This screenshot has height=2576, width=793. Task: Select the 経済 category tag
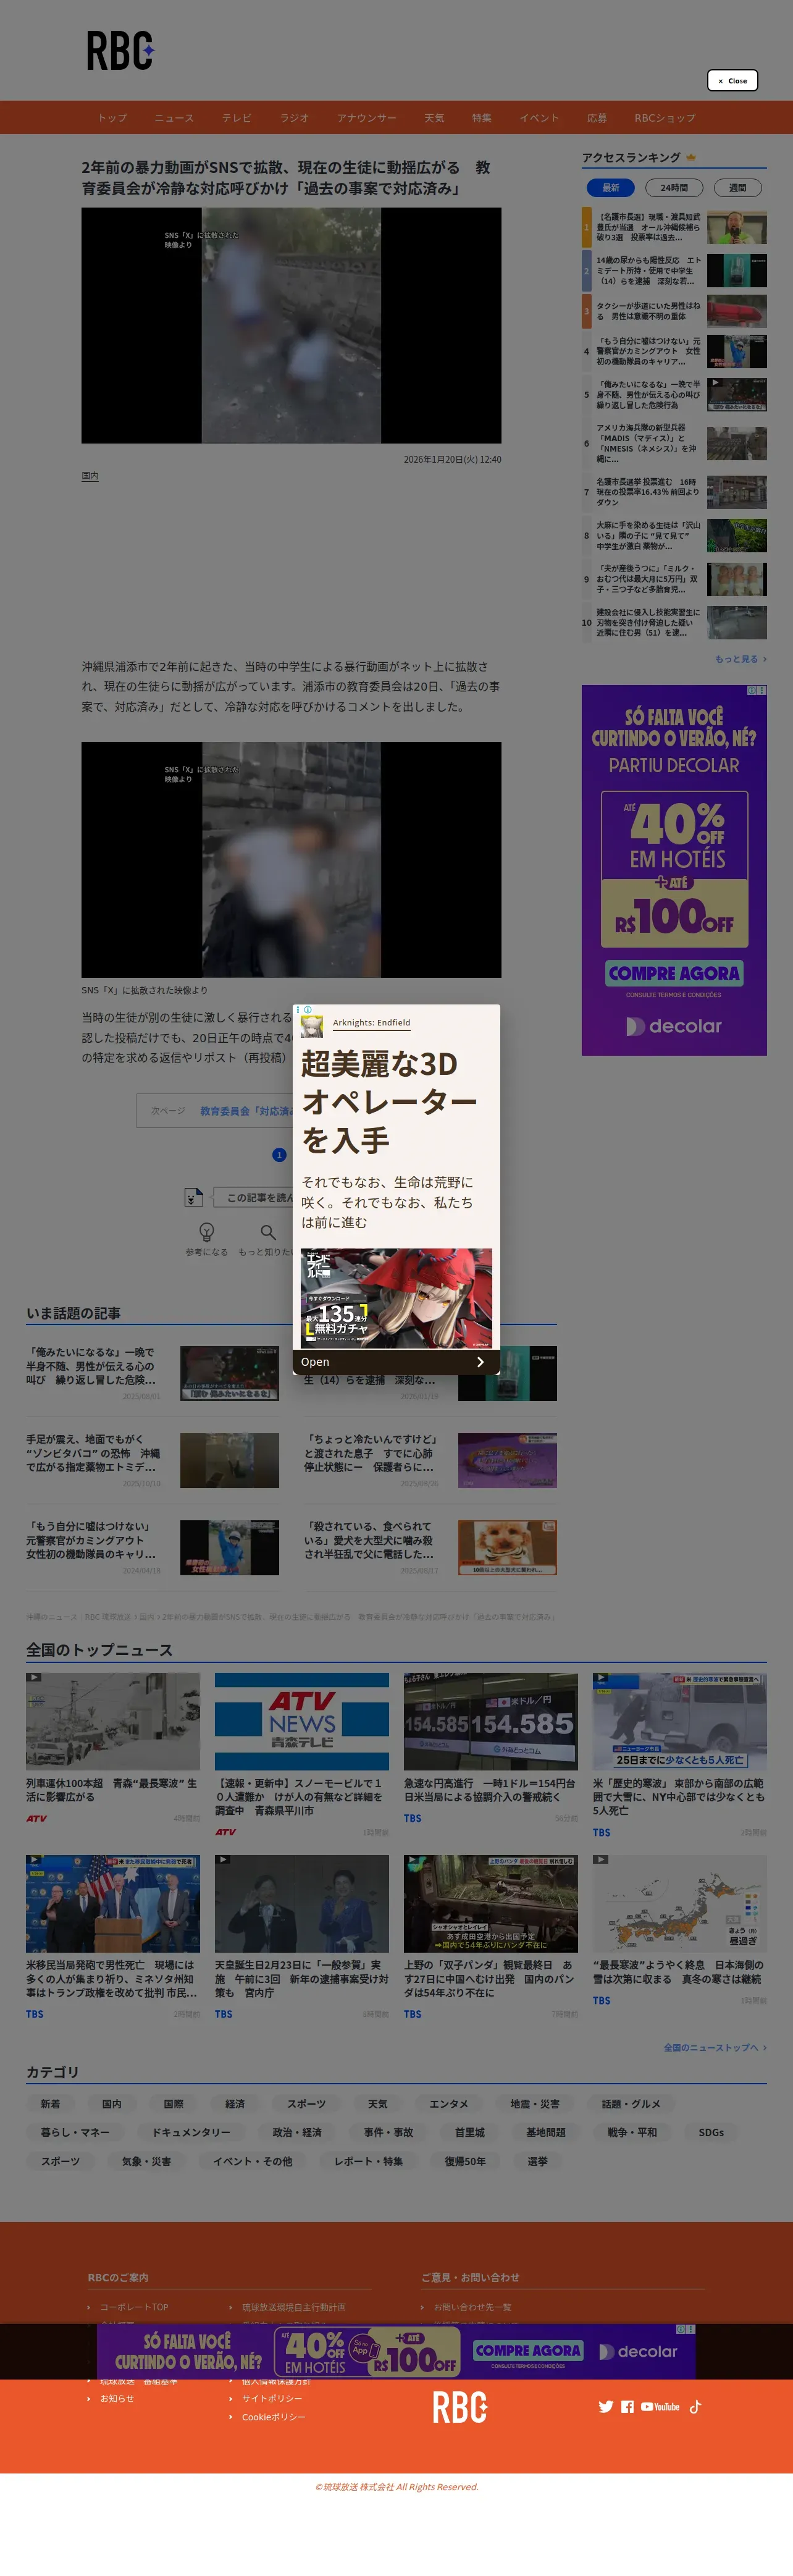click(x=235, y=2104)
